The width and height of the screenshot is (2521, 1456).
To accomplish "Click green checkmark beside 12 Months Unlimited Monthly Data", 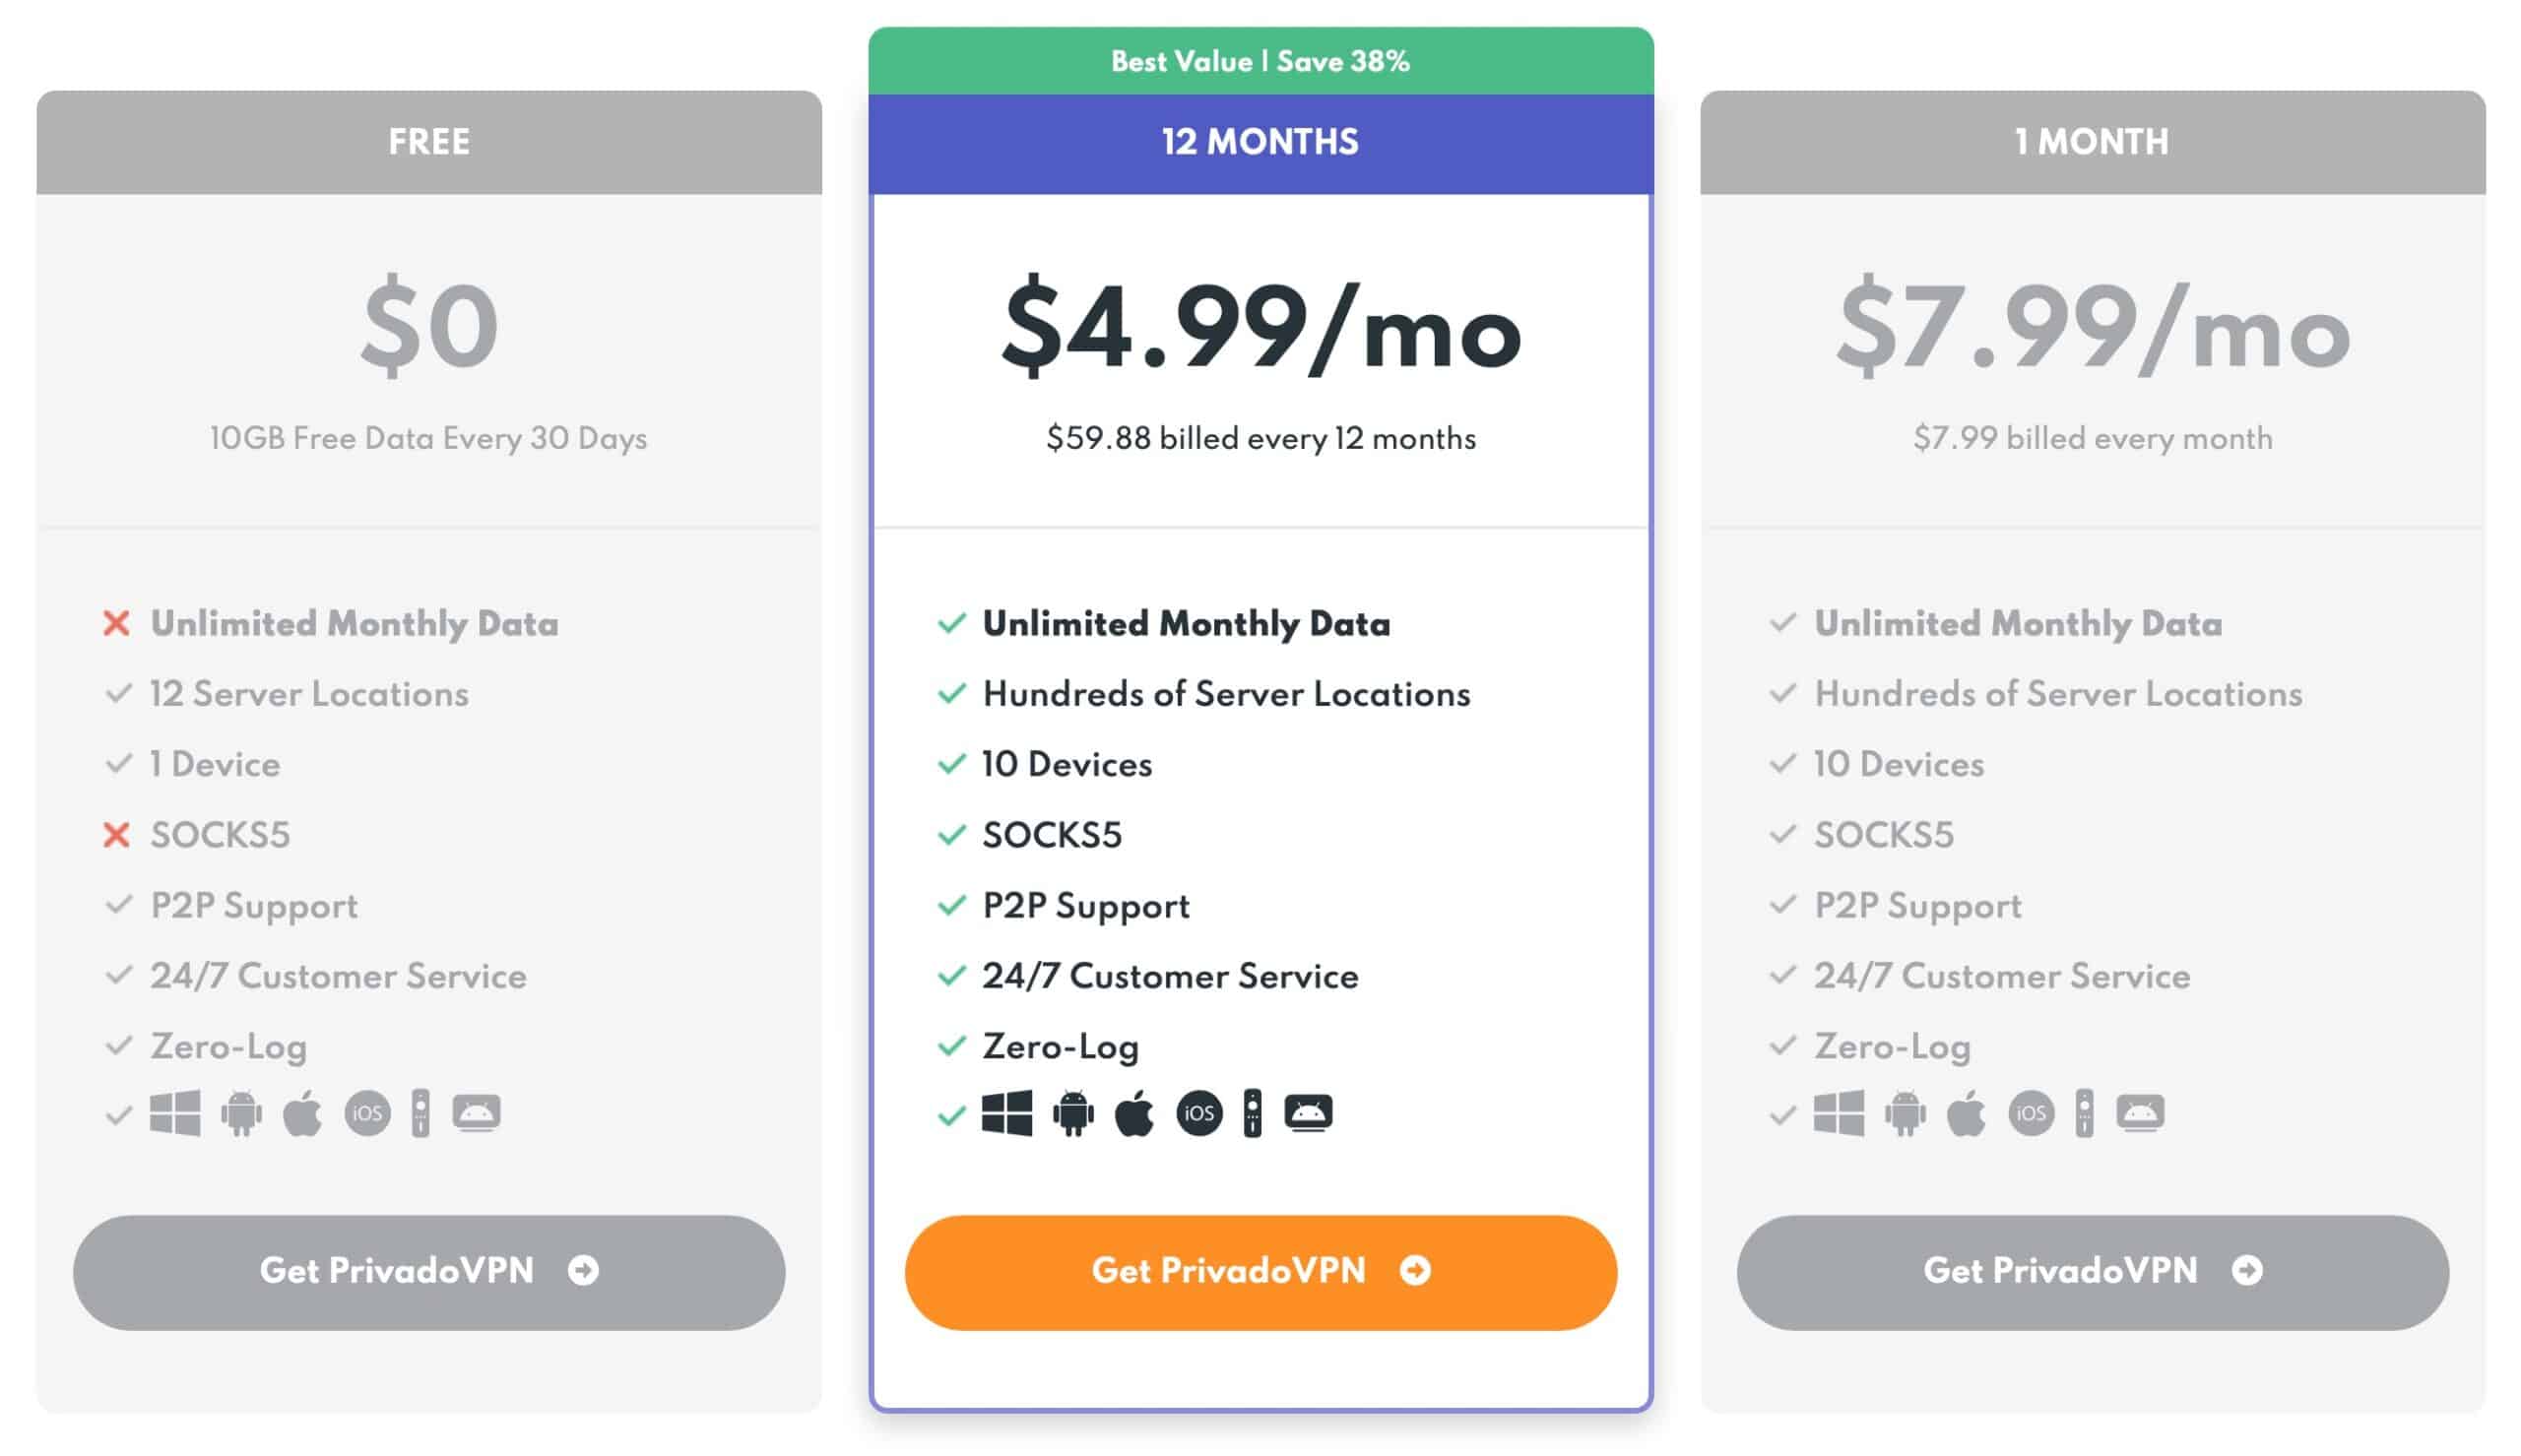I will click(x=952, y=623).
